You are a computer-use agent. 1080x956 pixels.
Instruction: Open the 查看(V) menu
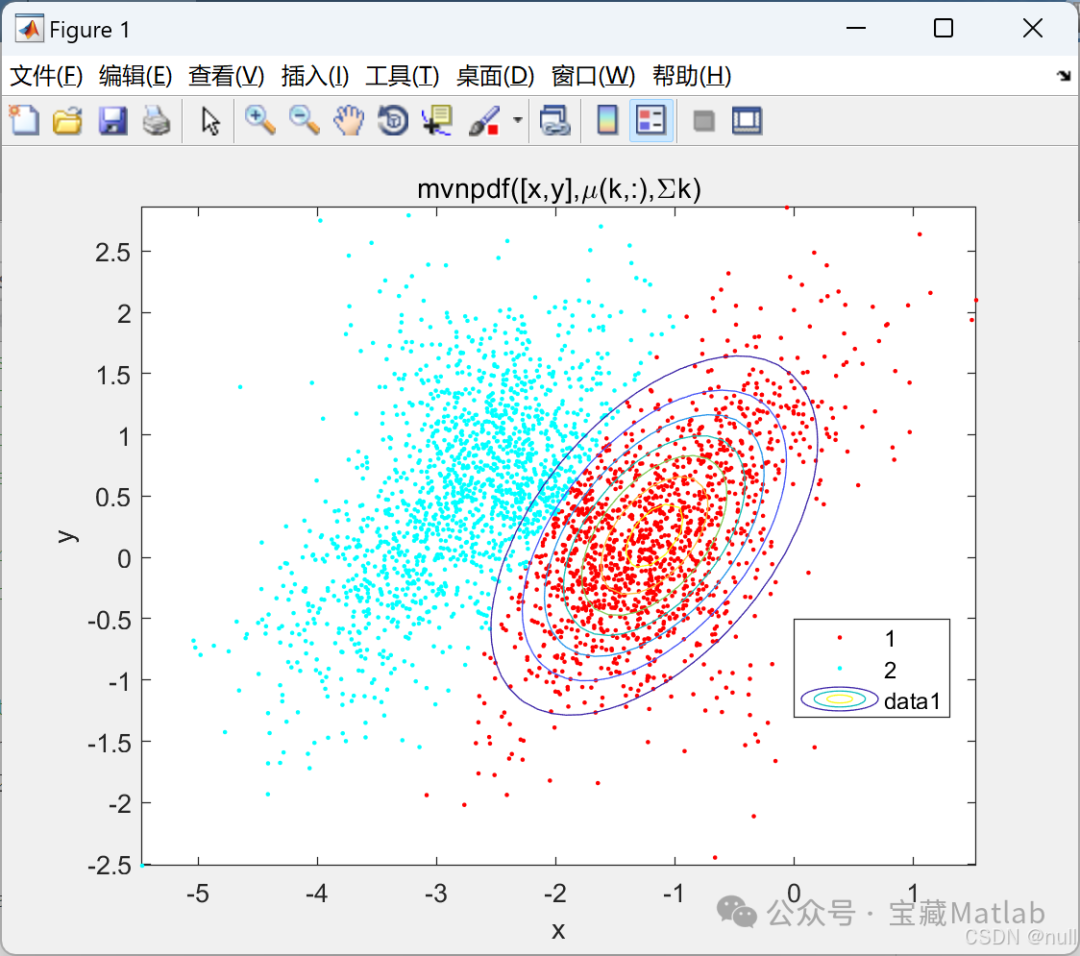(226, 76)
